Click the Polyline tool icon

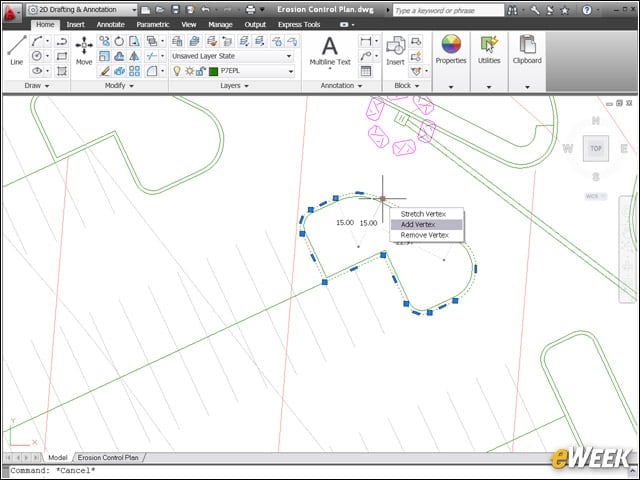(62, 41)
